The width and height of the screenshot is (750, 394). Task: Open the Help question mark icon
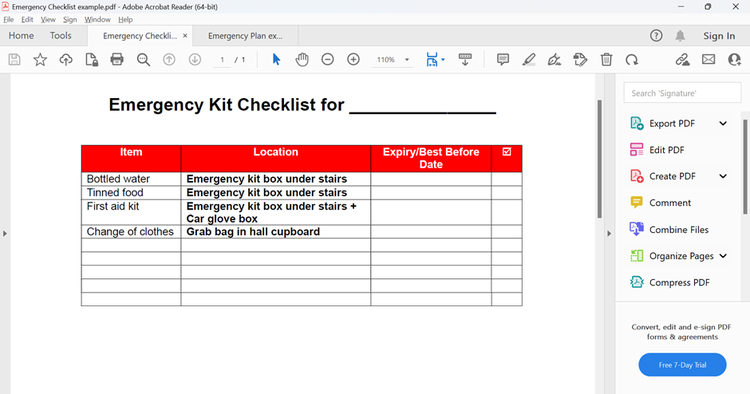656,35
